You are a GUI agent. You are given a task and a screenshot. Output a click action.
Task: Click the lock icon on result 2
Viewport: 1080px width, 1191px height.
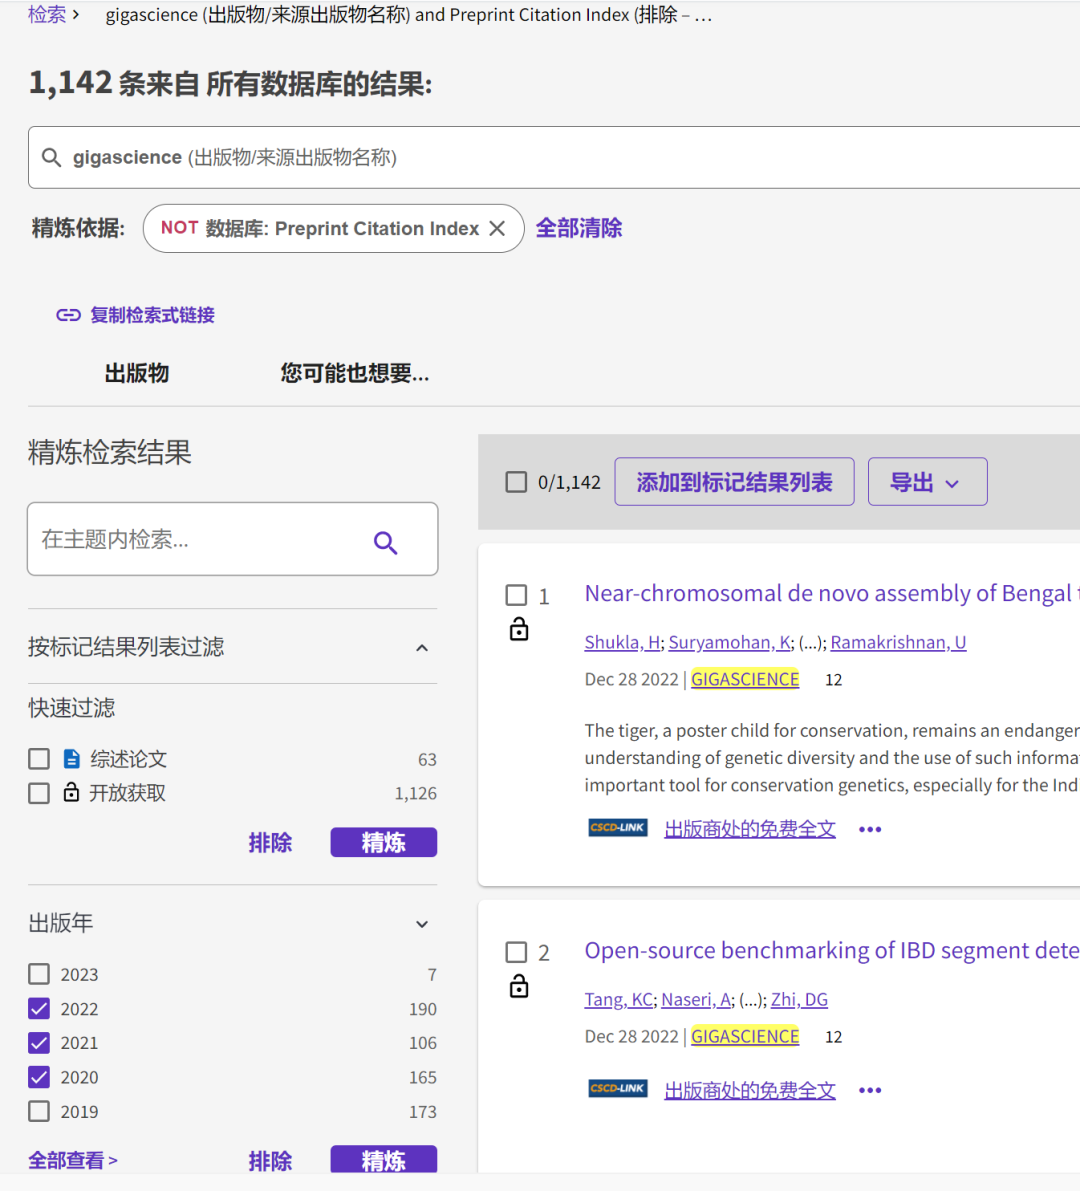[519, 986]
